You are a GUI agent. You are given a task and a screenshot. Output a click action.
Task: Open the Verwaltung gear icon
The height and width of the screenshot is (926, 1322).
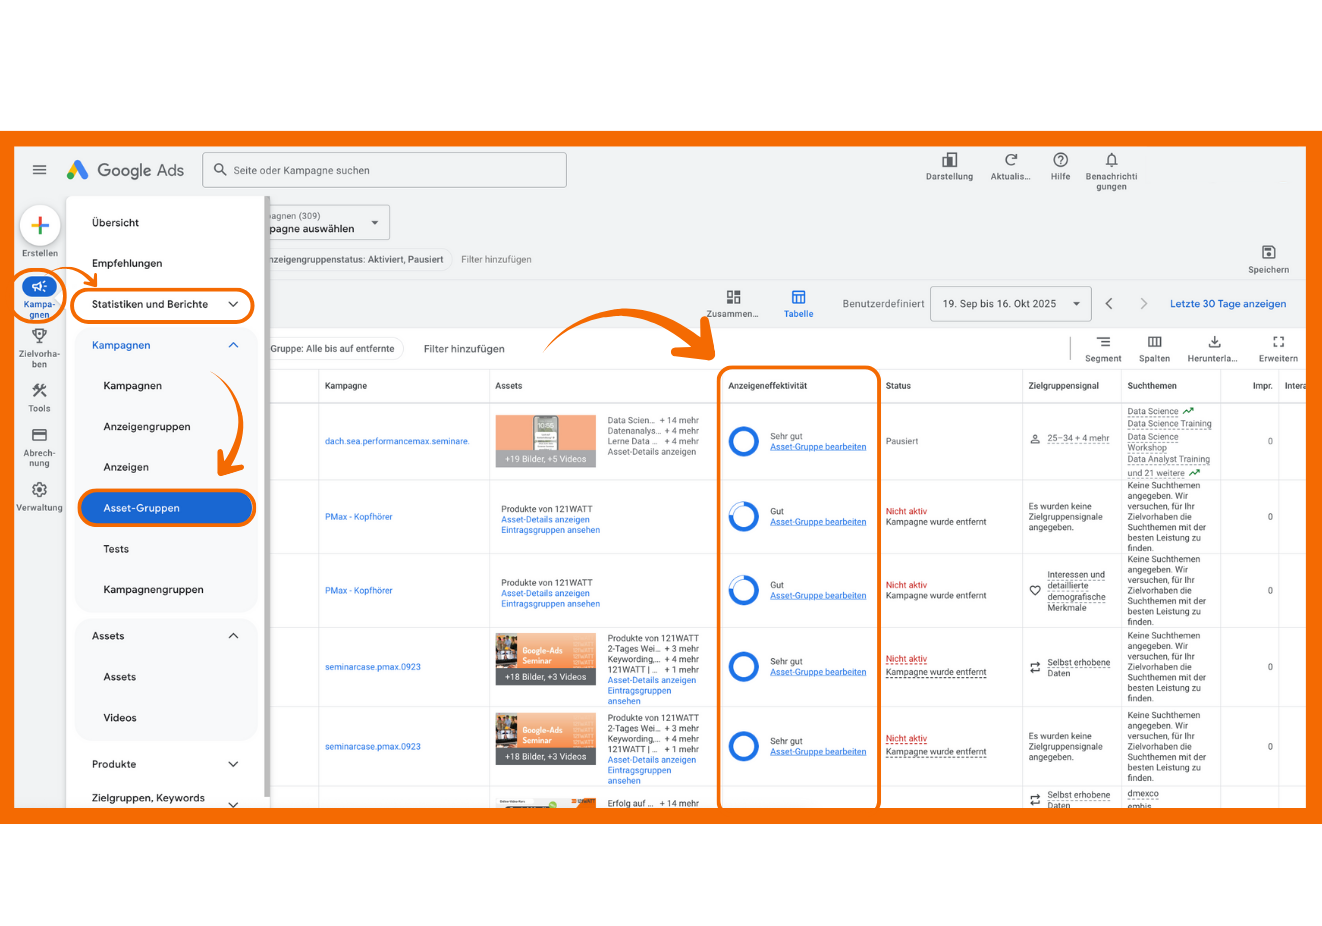tap(39, 490)
